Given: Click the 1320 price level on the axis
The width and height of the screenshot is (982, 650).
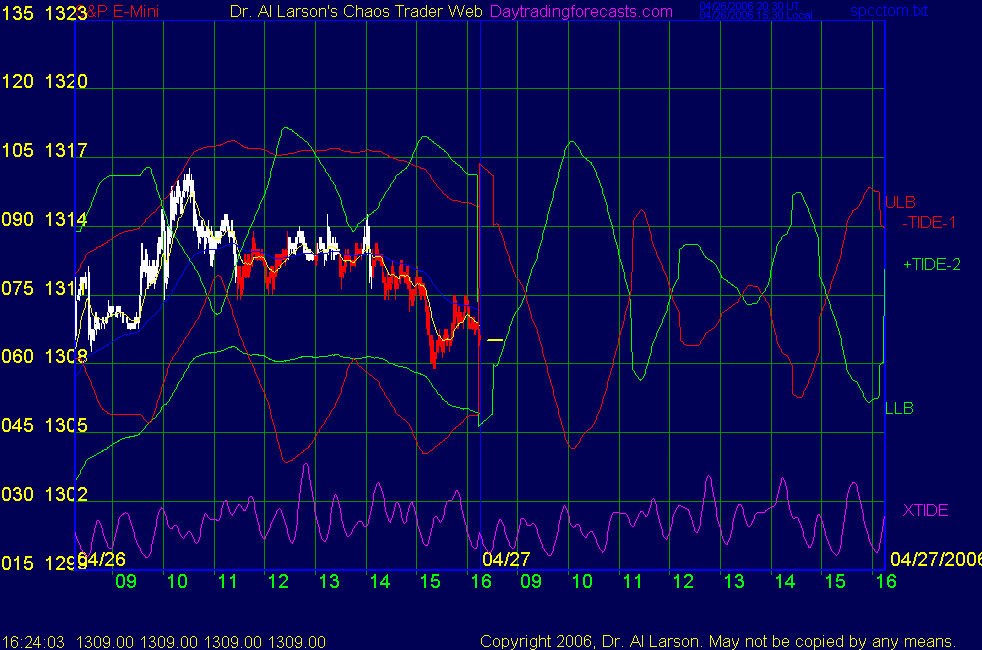Looking at the screenshot, I should pyautogui.click(x=66, y=82).
